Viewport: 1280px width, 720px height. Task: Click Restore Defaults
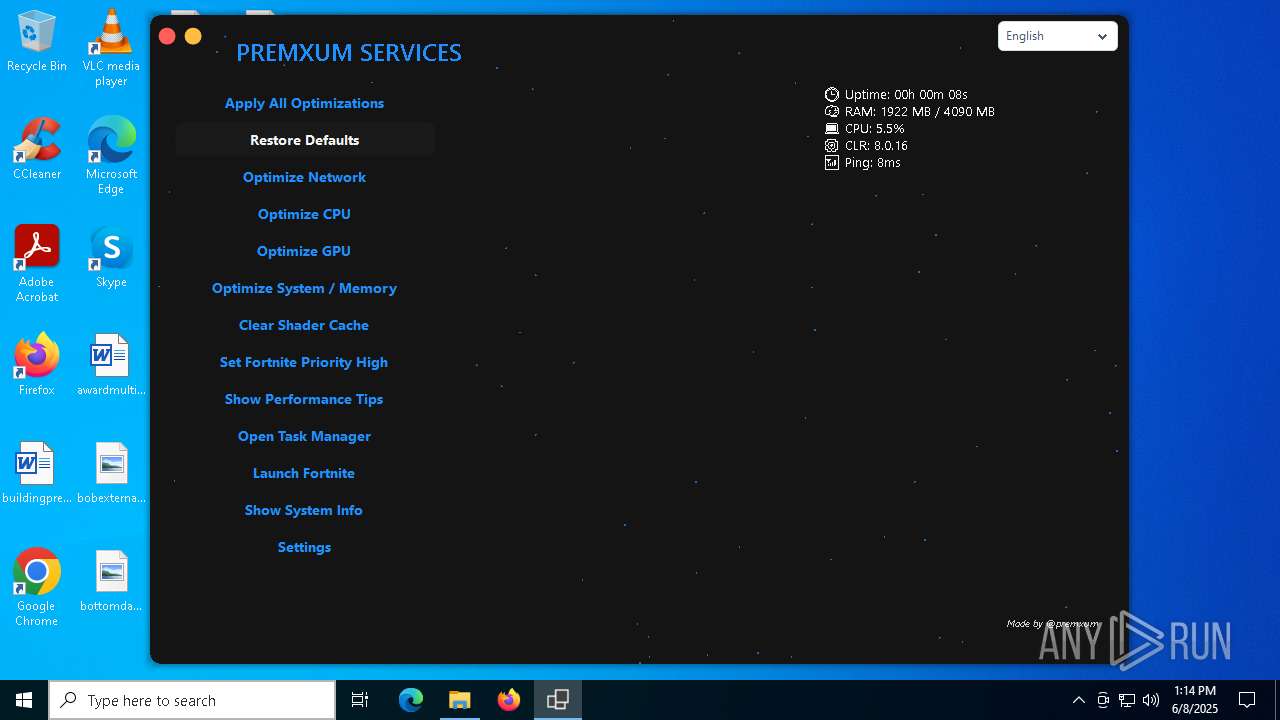click(304, 140)
